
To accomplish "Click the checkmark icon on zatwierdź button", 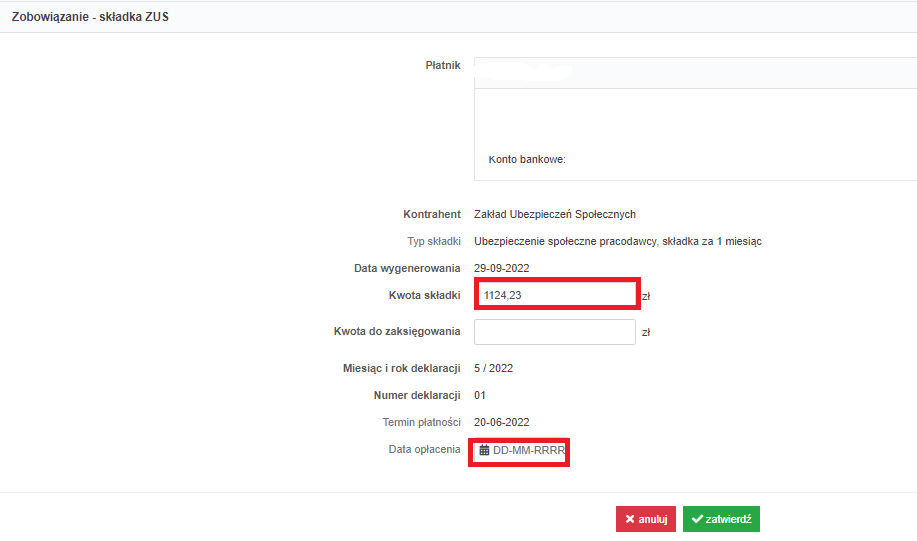I will pos(697,519).
